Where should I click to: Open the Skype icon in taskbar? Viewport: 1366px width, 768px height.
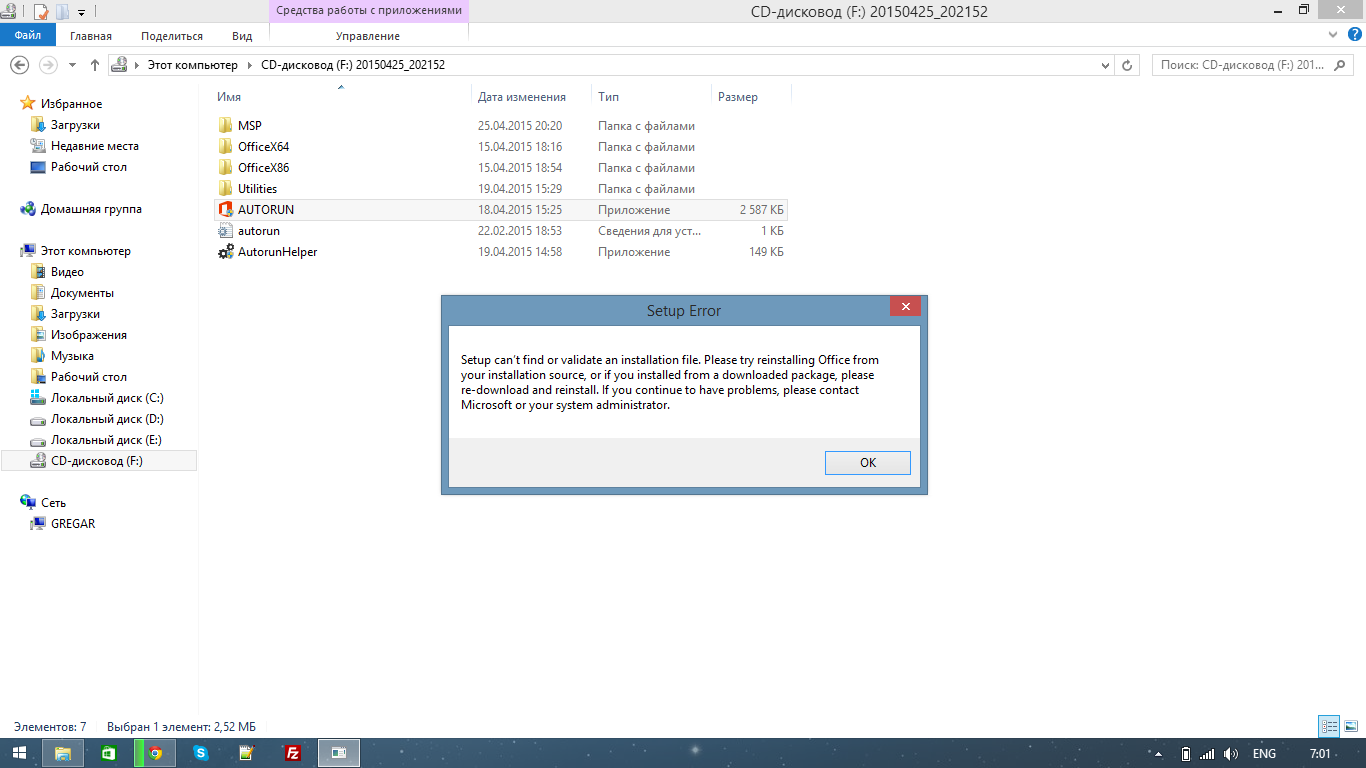click(x=201, y=753)
